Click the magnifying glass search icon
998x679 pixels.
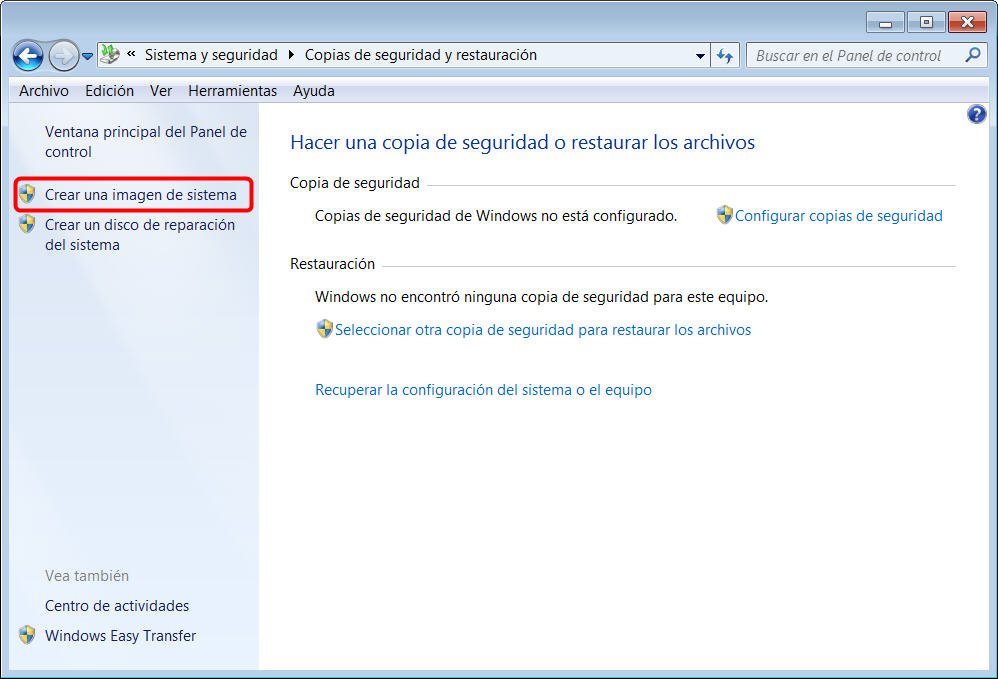pyautogui.click(x=973, y=55)
